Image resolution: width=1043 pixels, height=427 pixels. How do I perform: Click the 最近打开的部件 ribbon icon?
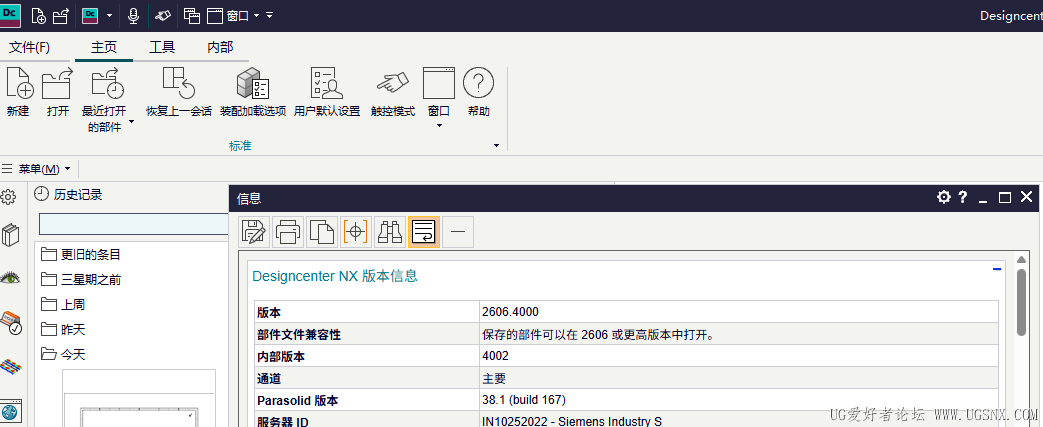point(106,84)
